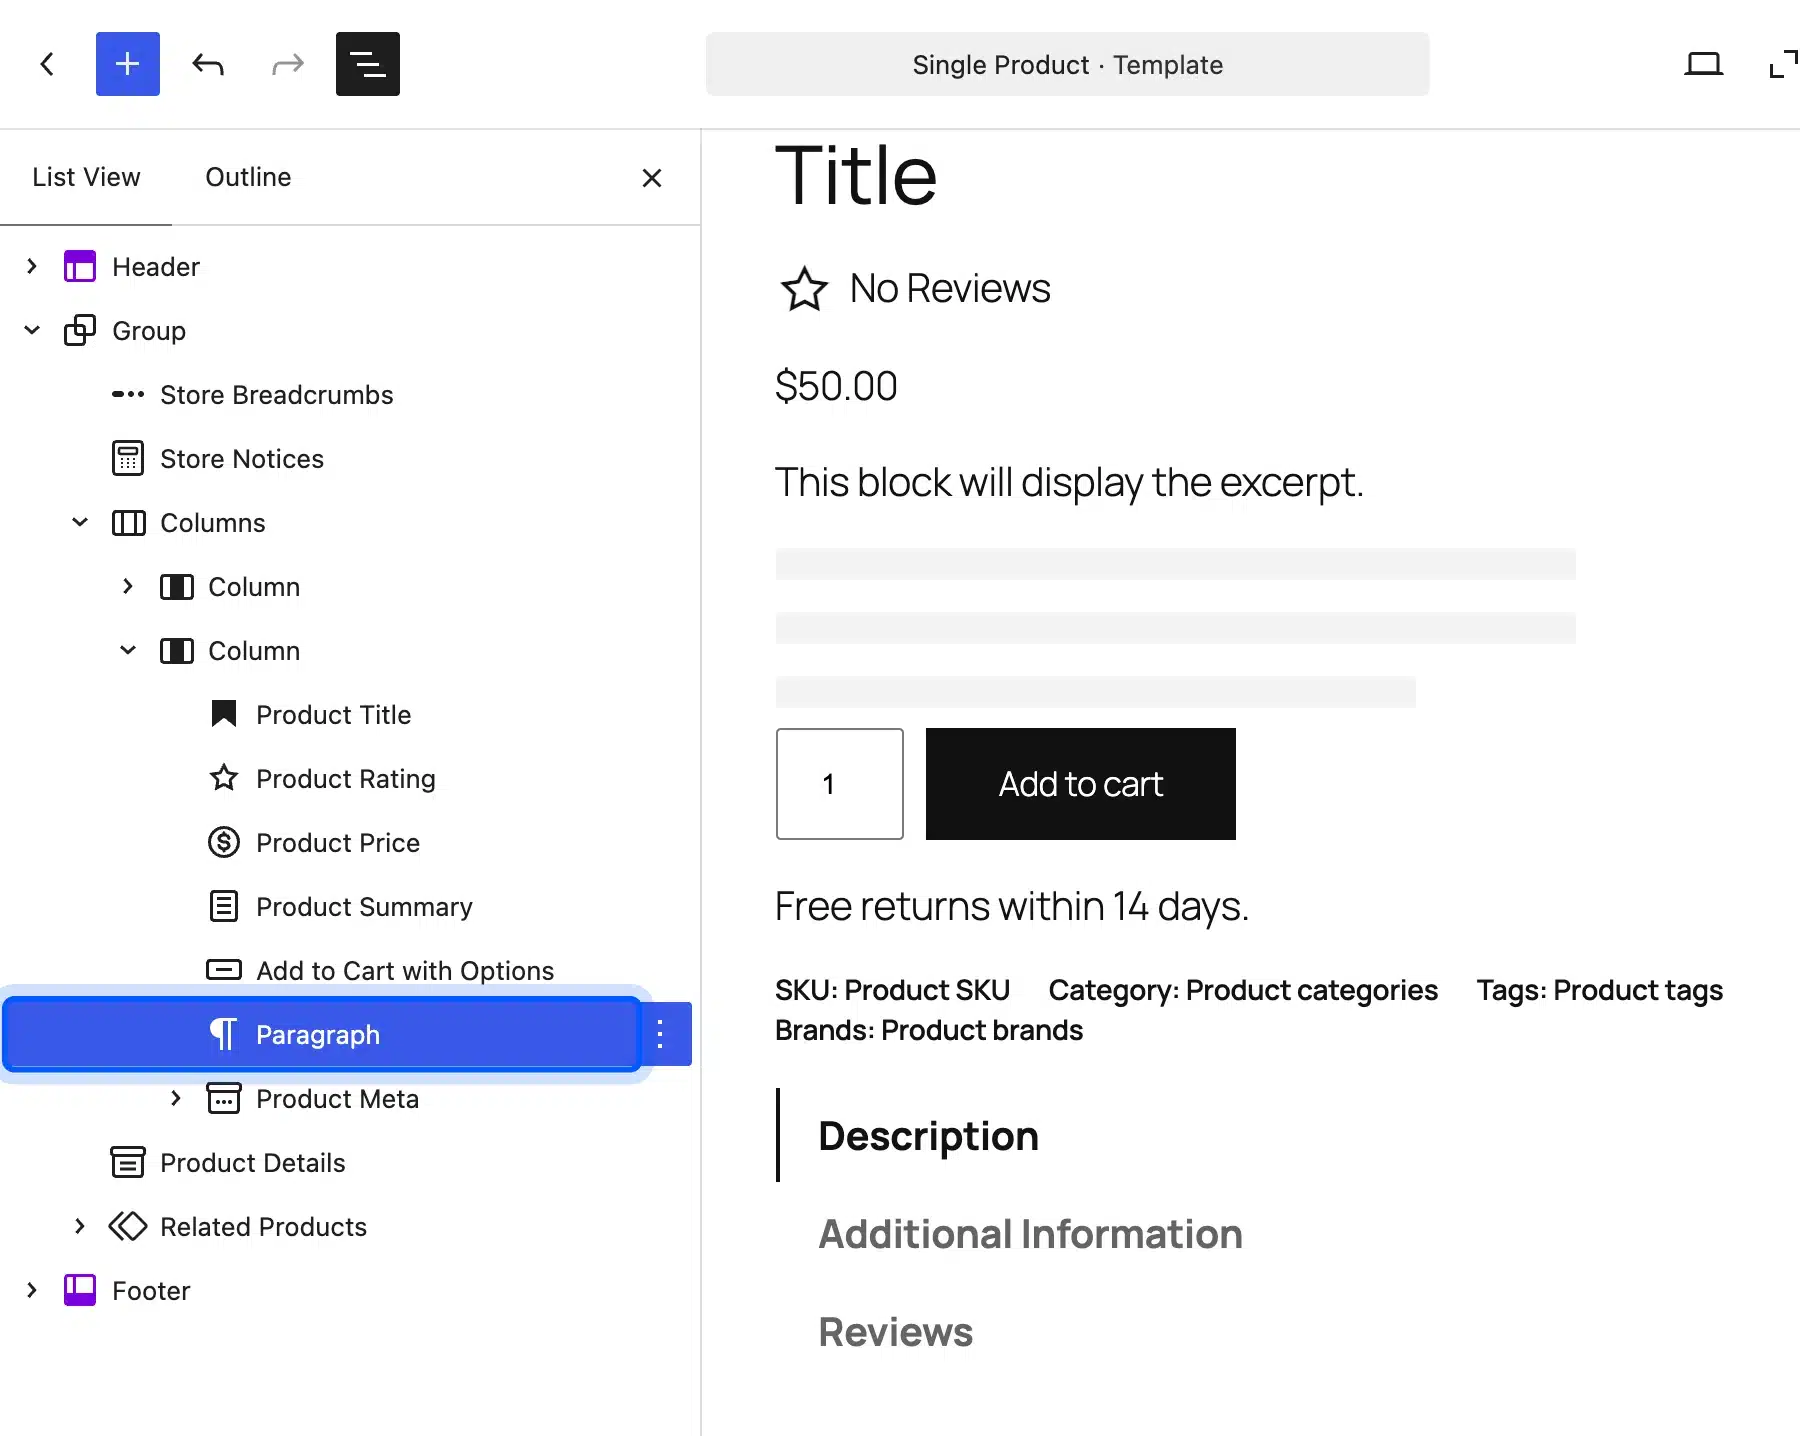Toggle the List View document overview button
The width and height of the screenshot is (1800, 1436).
367,64
